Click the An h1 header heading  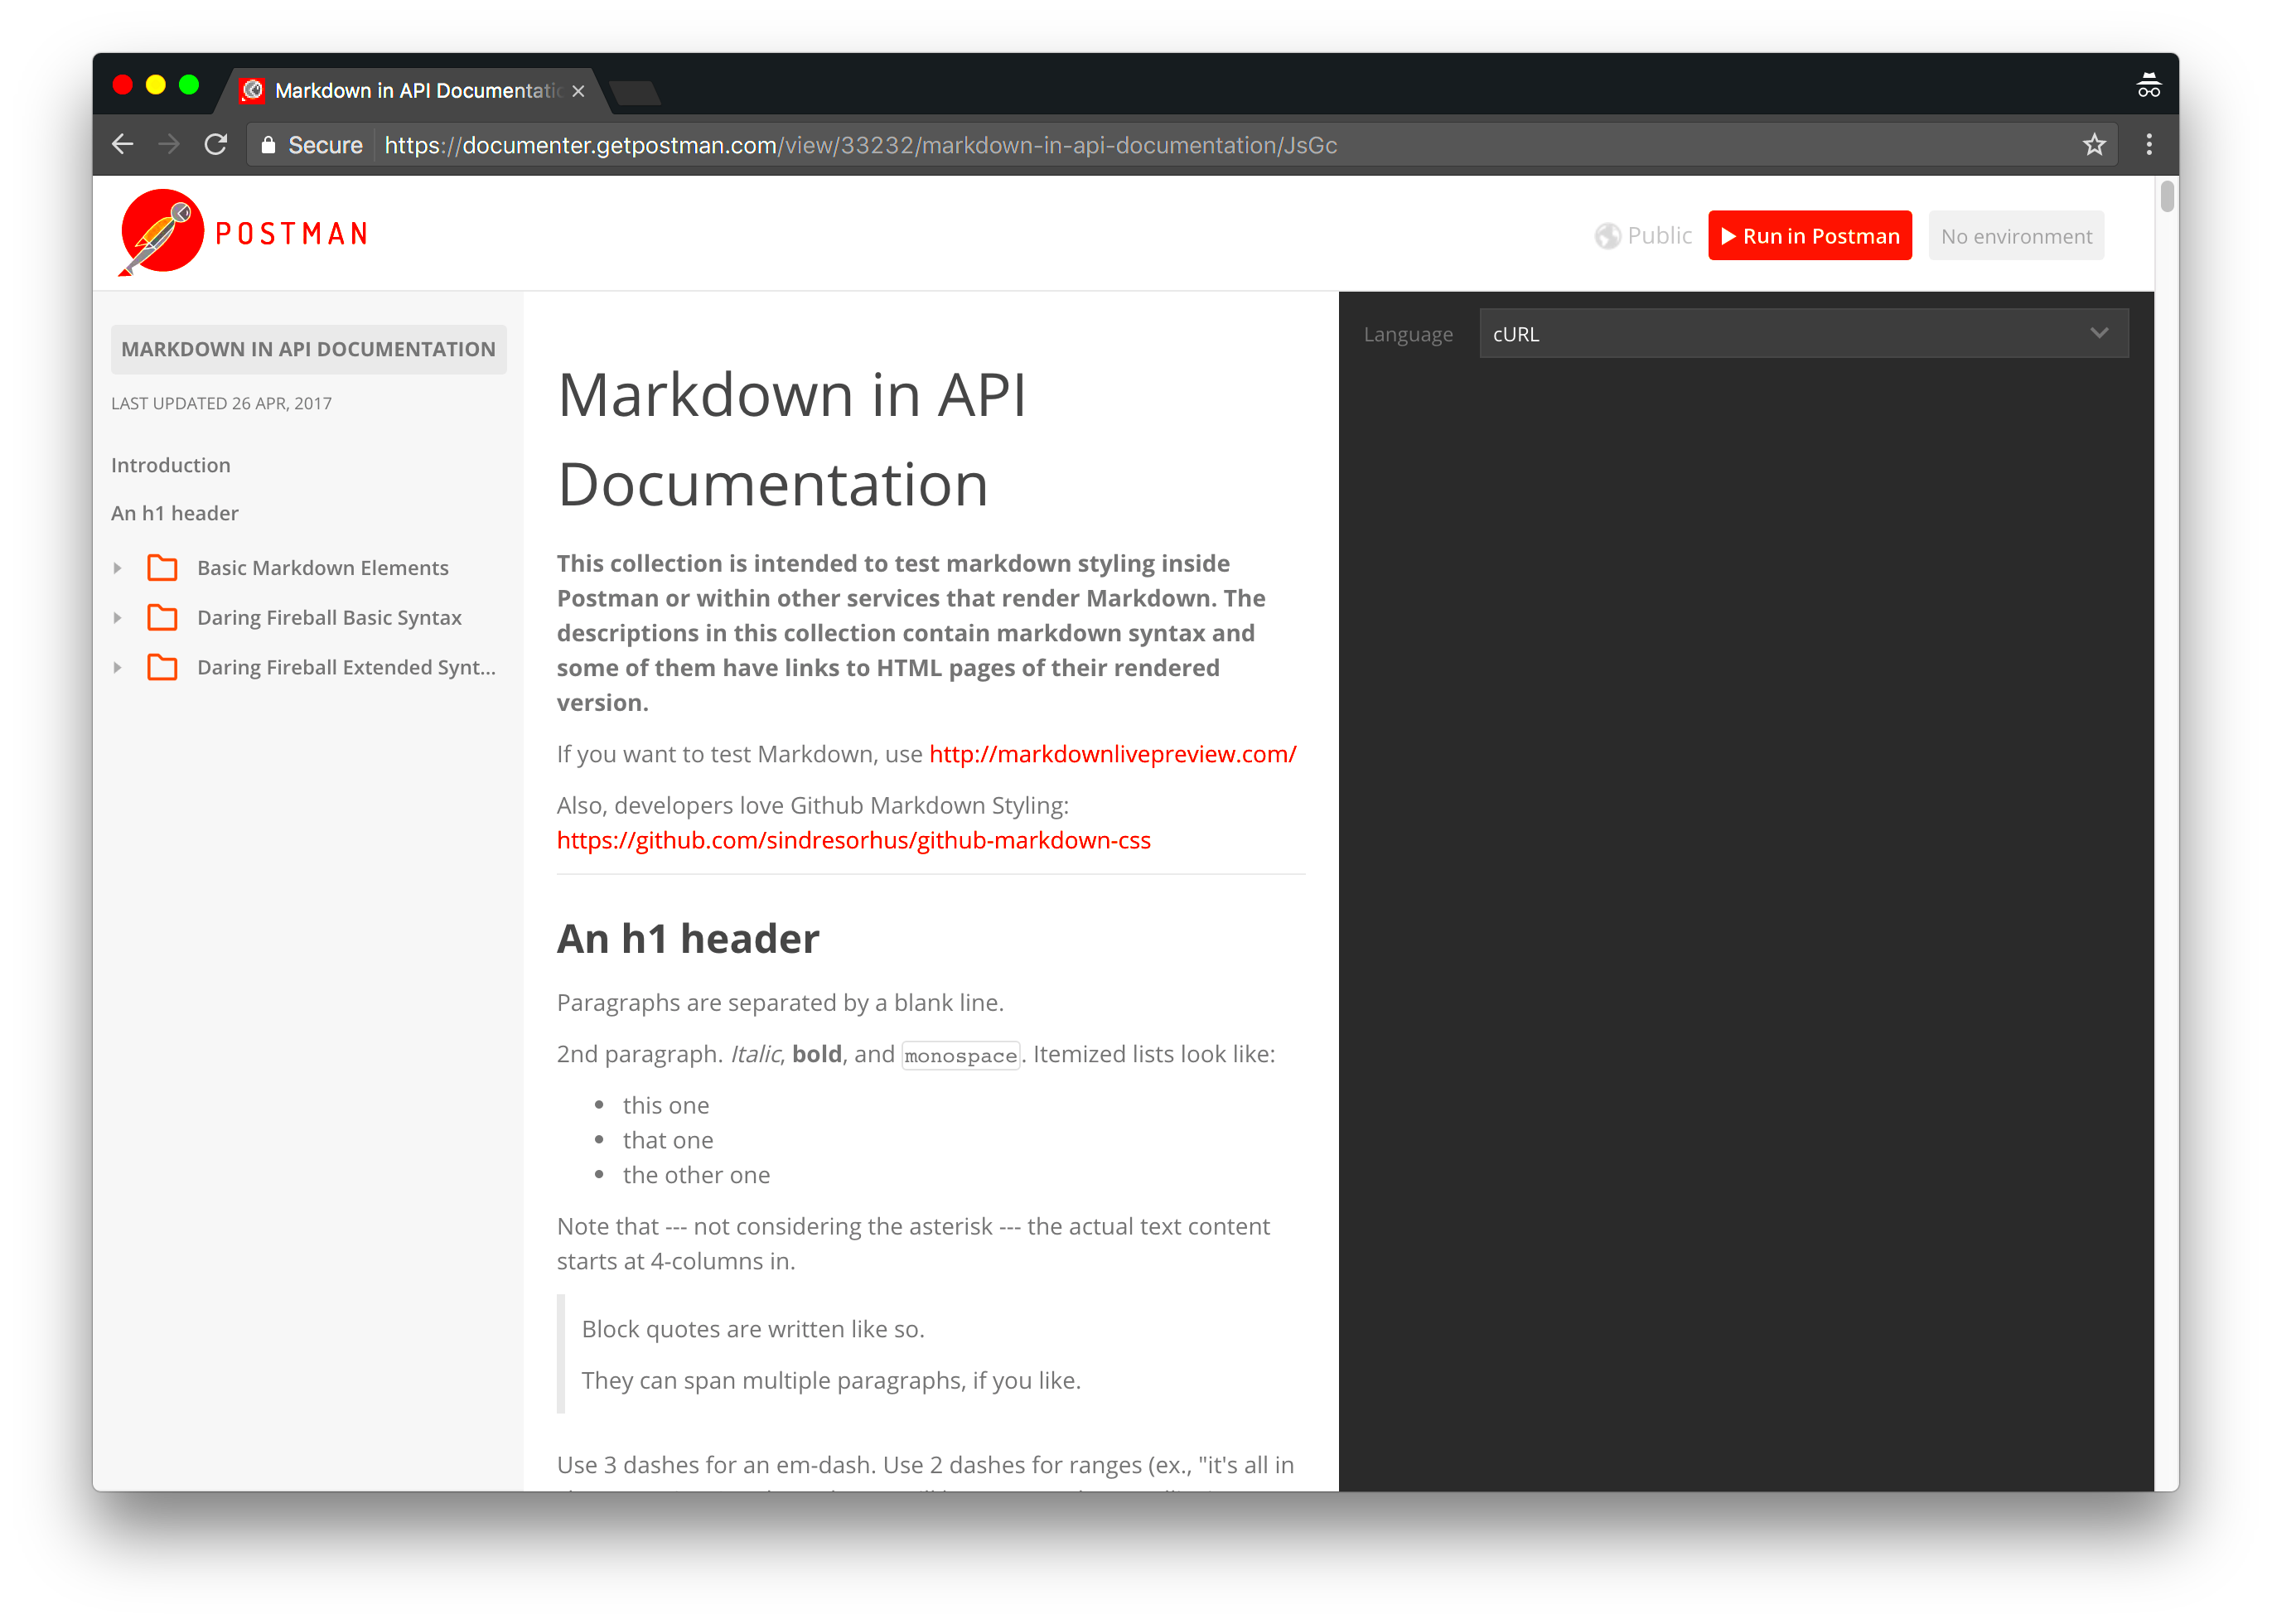pyautogui.click(x=688, y=938)
